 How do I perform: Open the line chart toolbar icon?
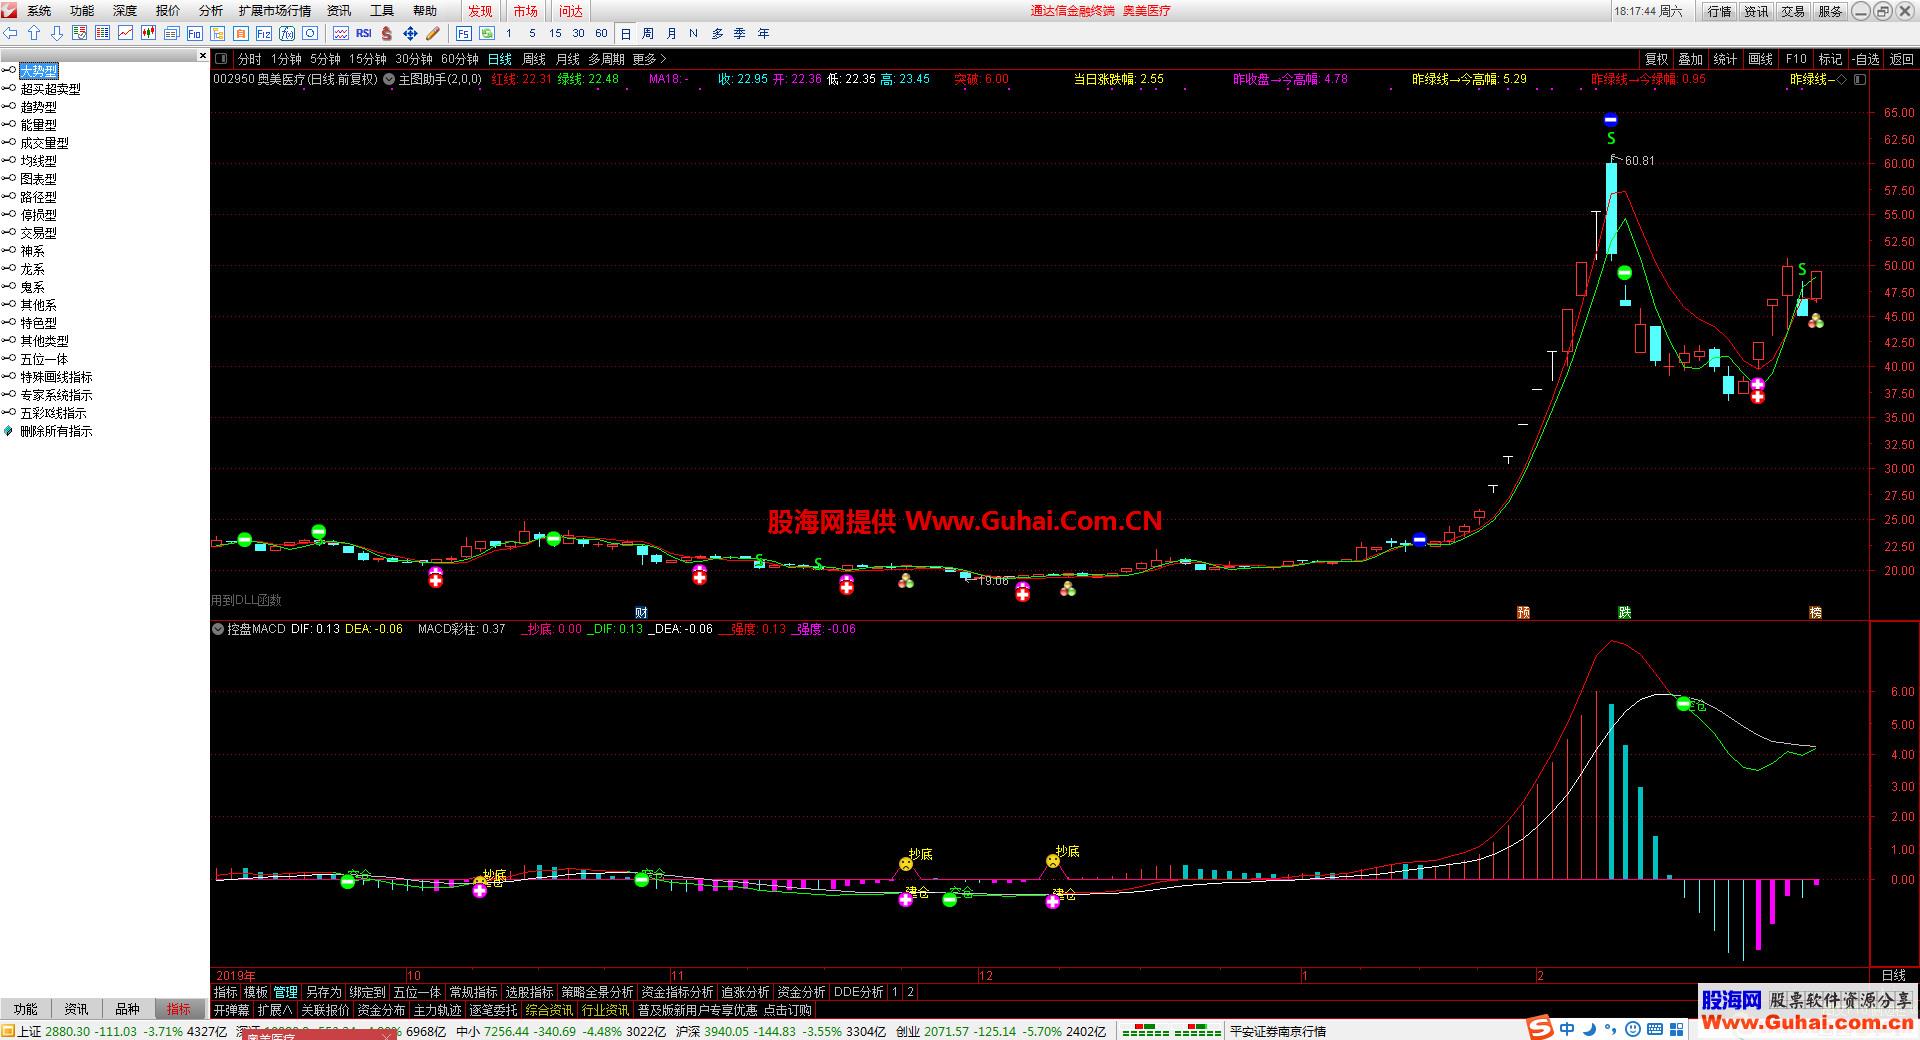(x=125, y=33)
